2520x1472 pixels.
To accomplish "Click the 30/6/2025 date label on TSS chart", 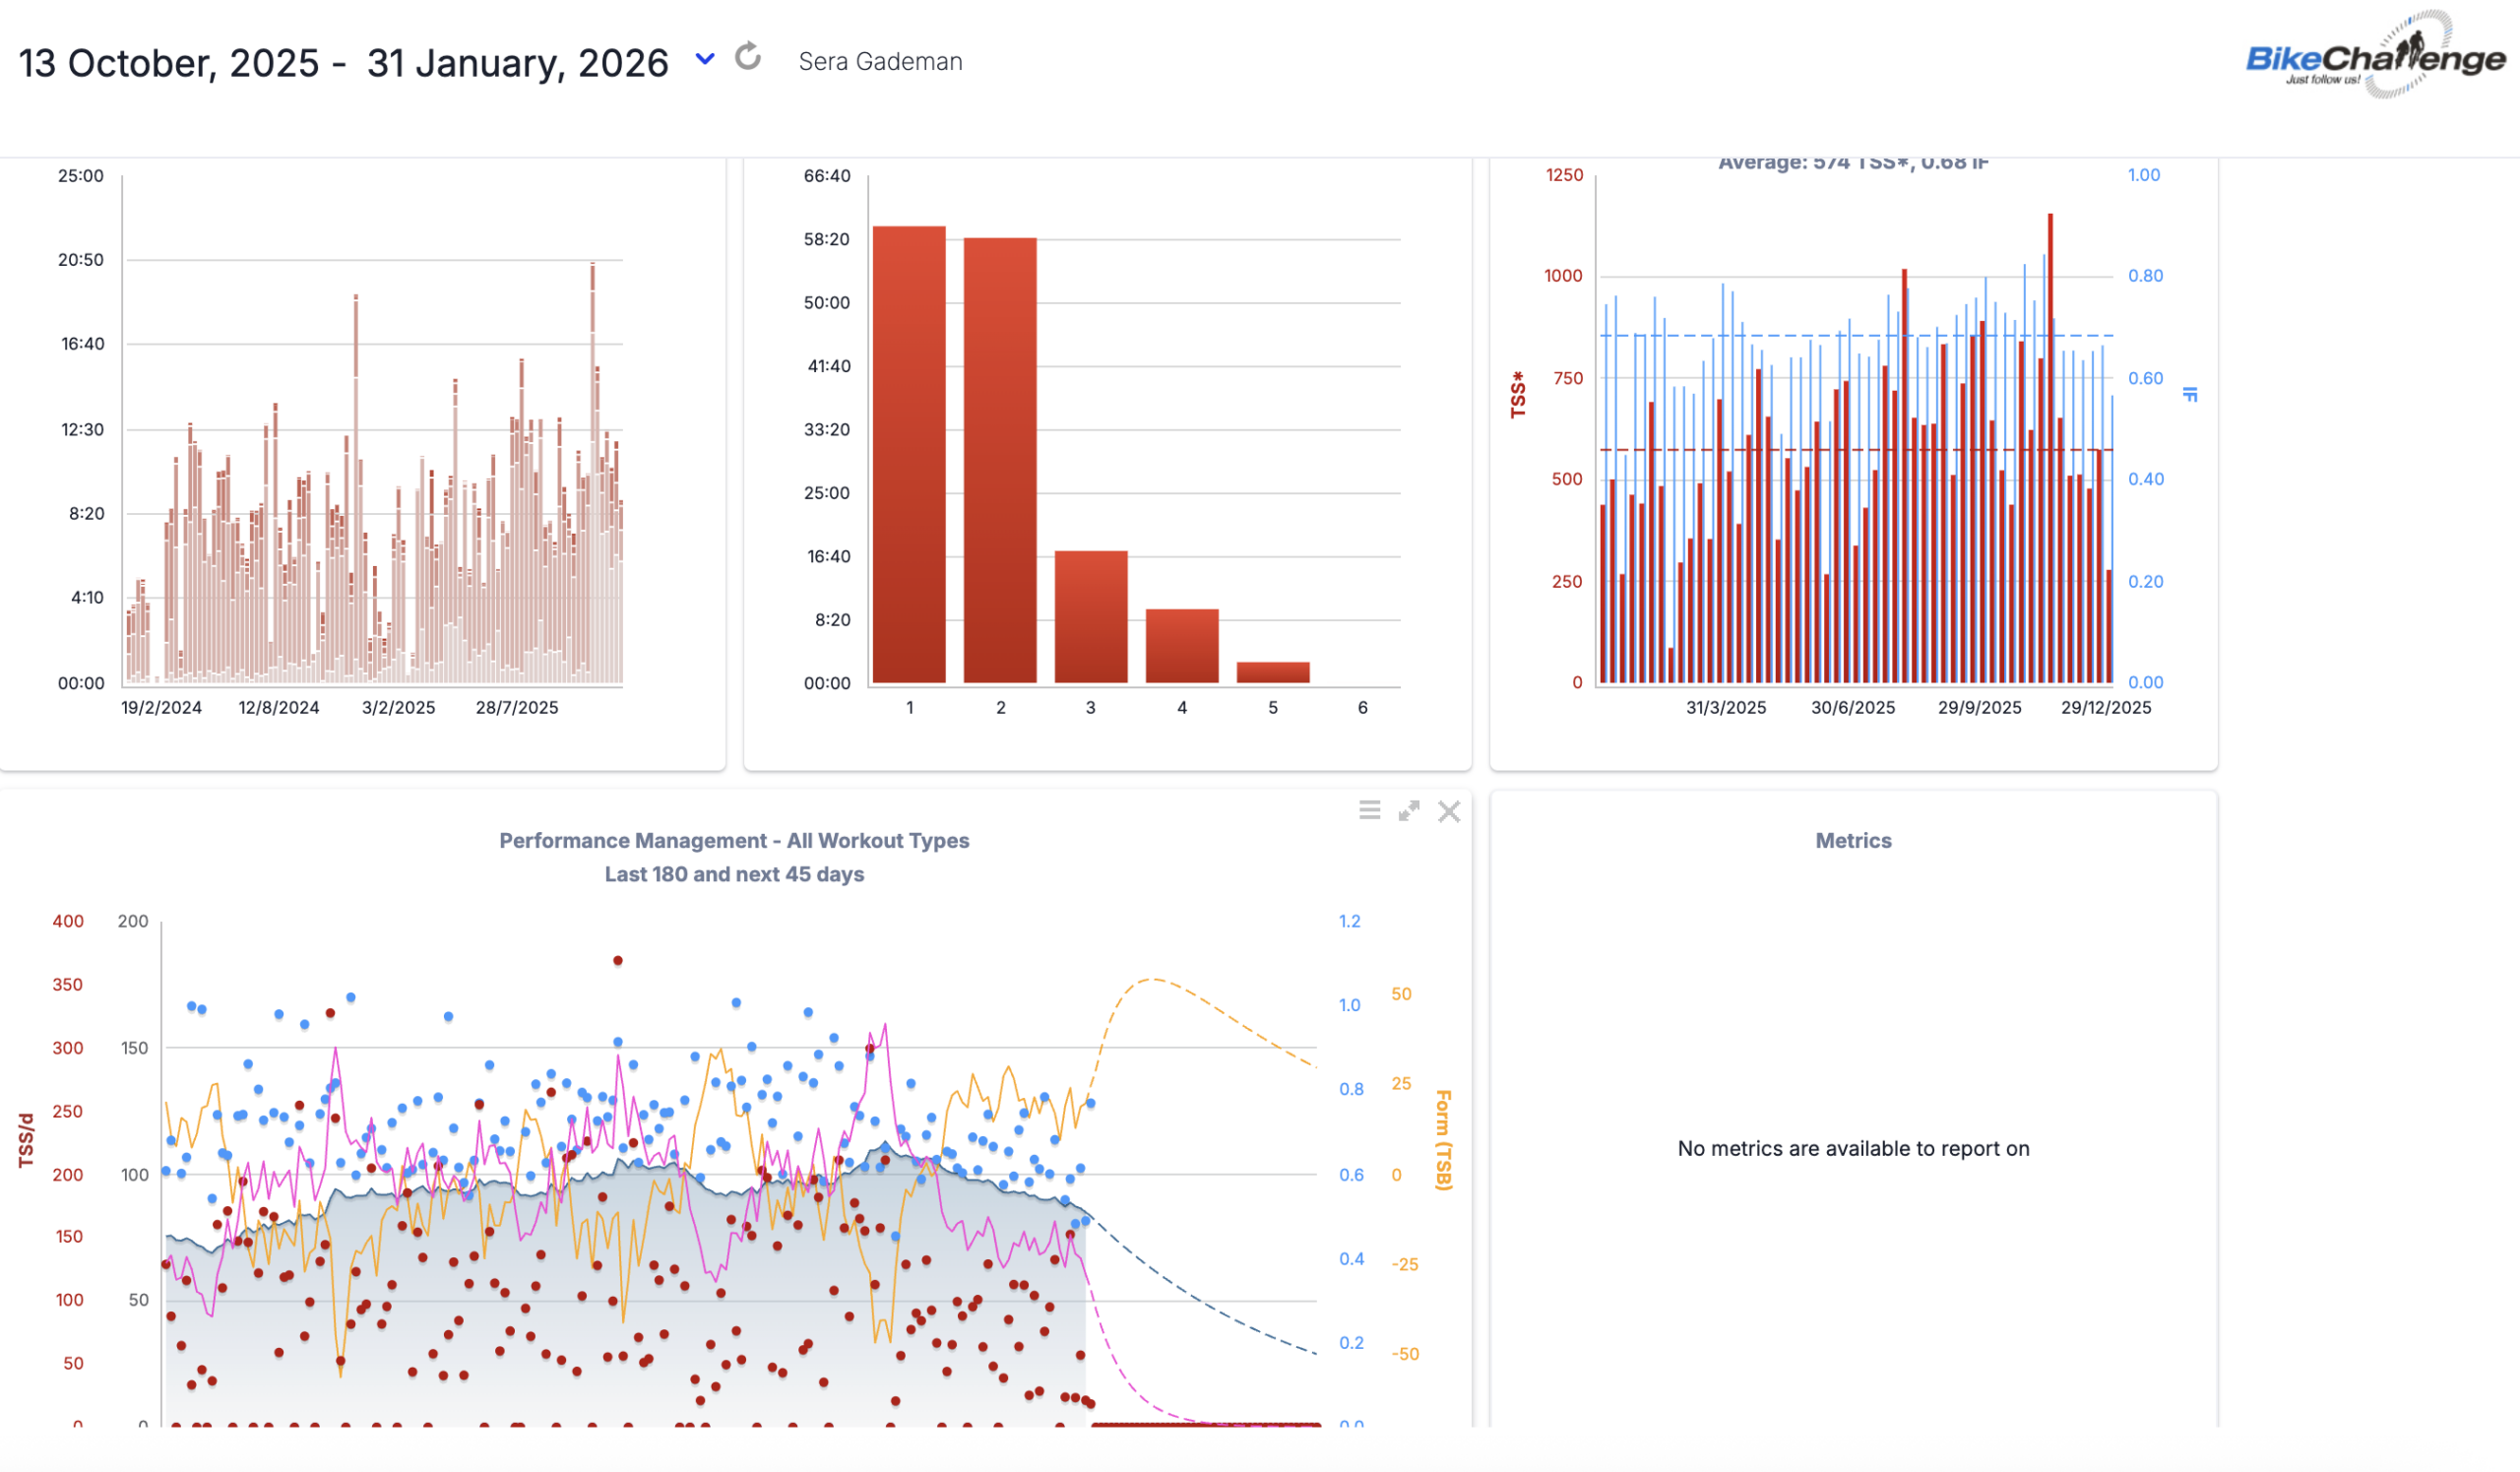I will [x=1853, y=708].
